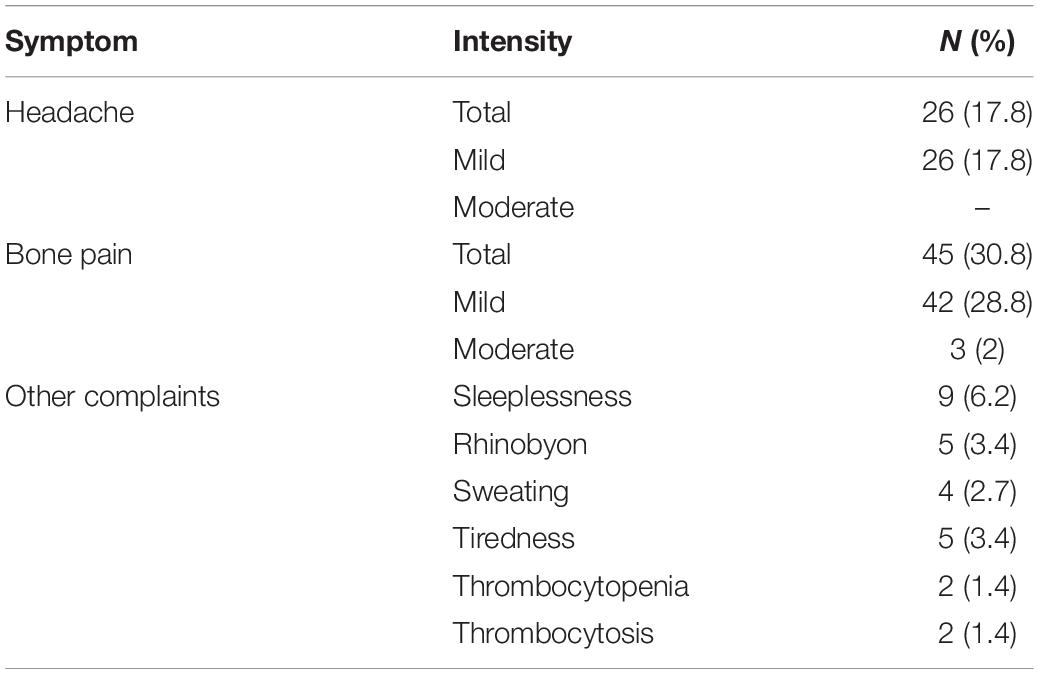Viewport: 1039px width, 674px height.
Task: Select the Bone pain symptom label
Action: coord(69,256)
